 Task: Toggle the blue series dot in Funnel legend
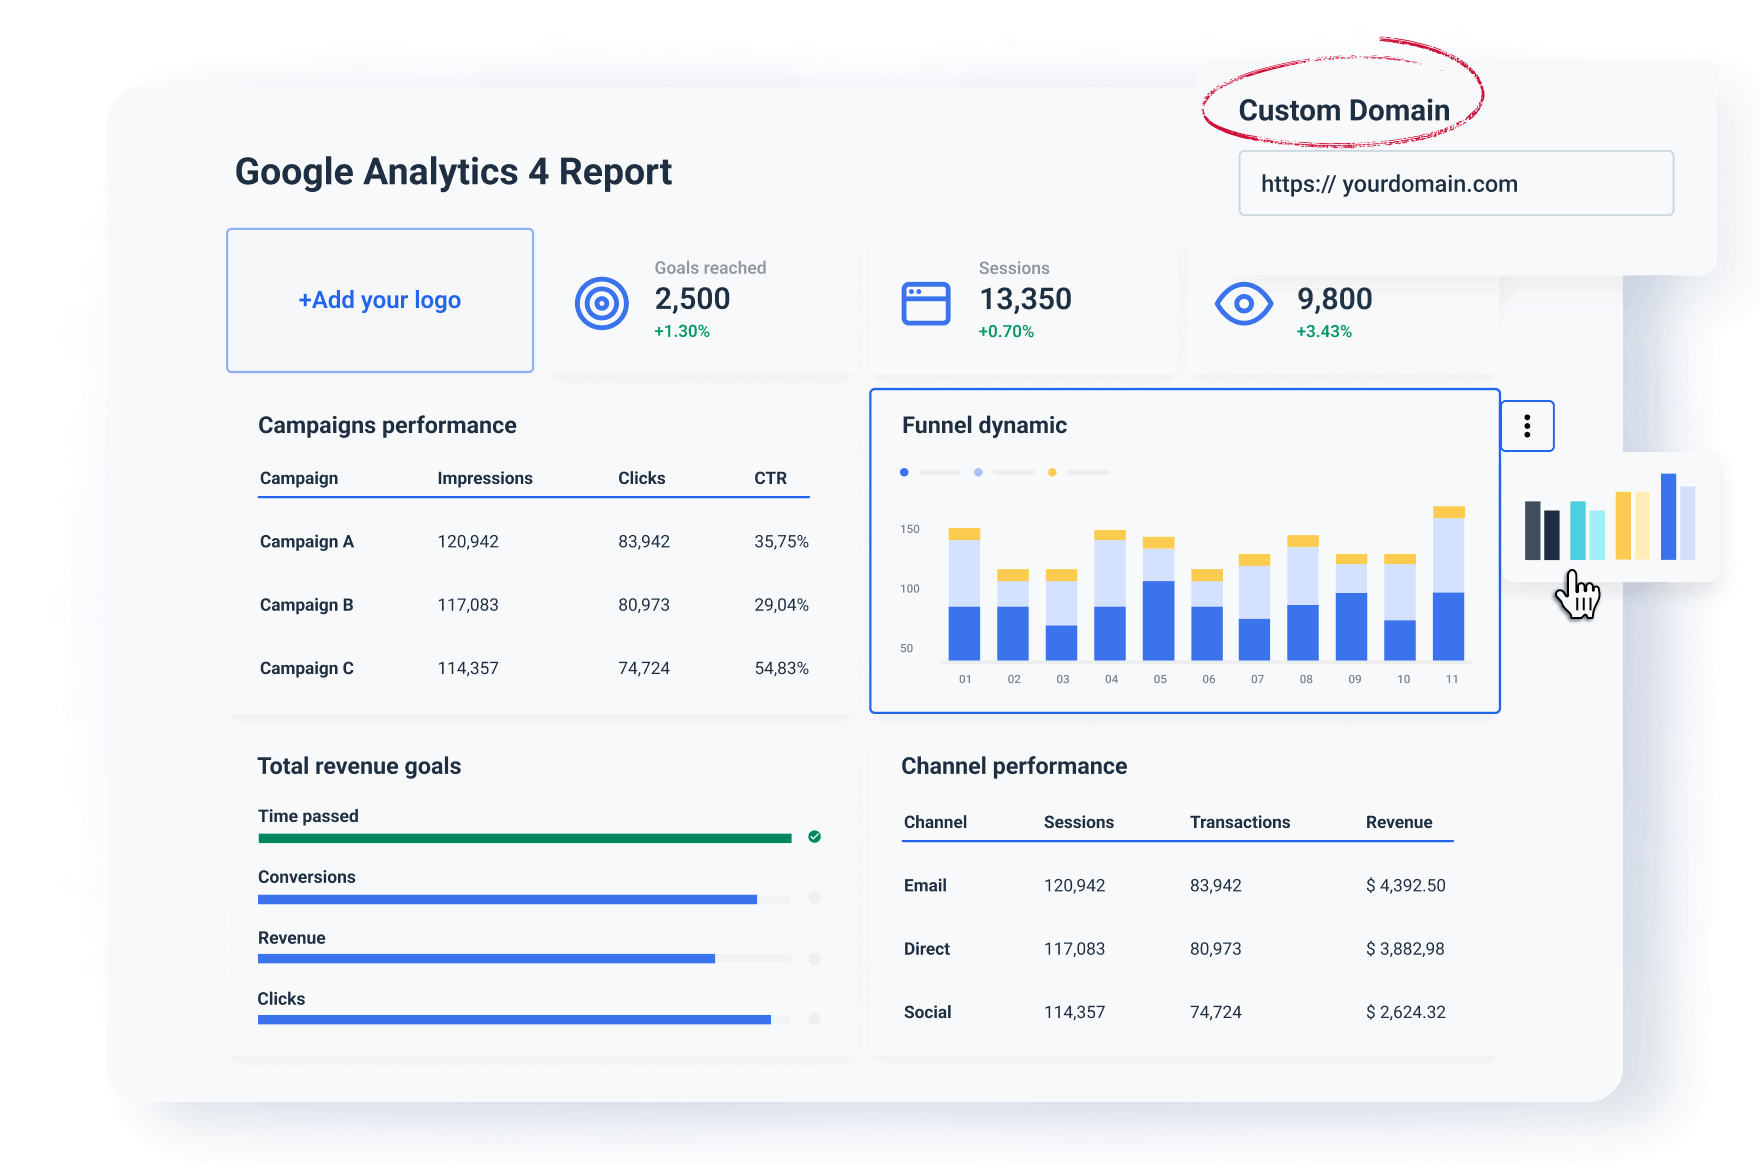(905, 471)
